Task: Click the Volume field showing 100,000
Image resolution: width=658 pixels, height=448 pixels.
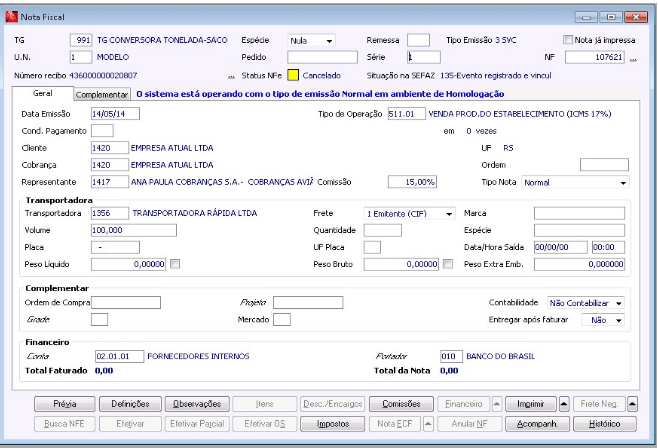Action: tap(134, 230)
